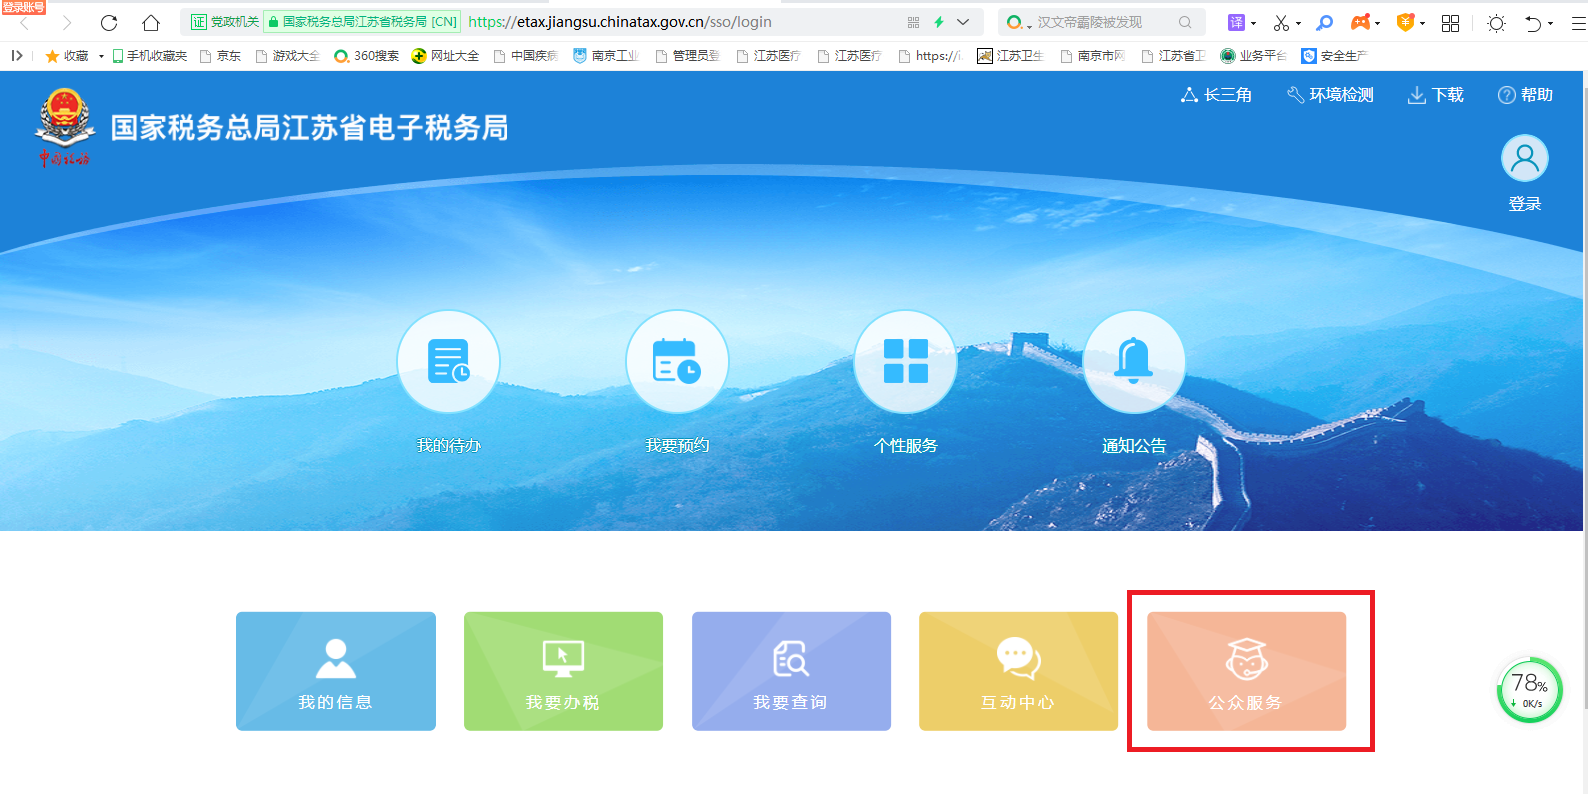This screenshot has height=794, width=1588.
Task: Click the 下载 link in header
Action: (1436, 95)
